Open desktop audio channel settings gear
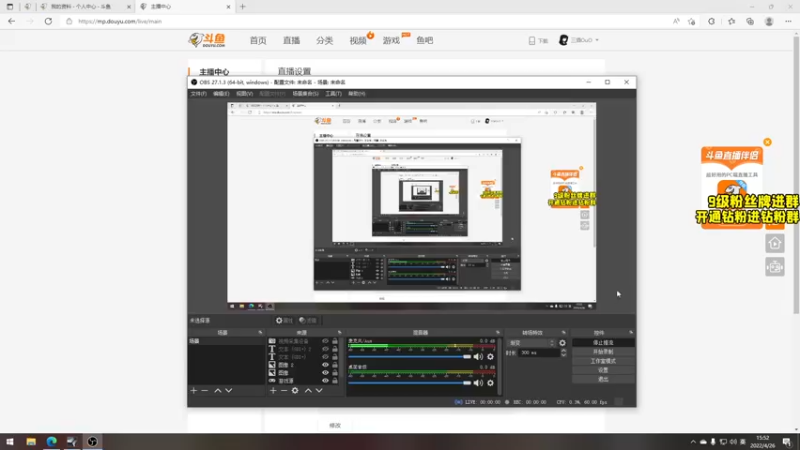Image resolution: width=800 pixels, height=450 pixels. (x=490, y=383)
